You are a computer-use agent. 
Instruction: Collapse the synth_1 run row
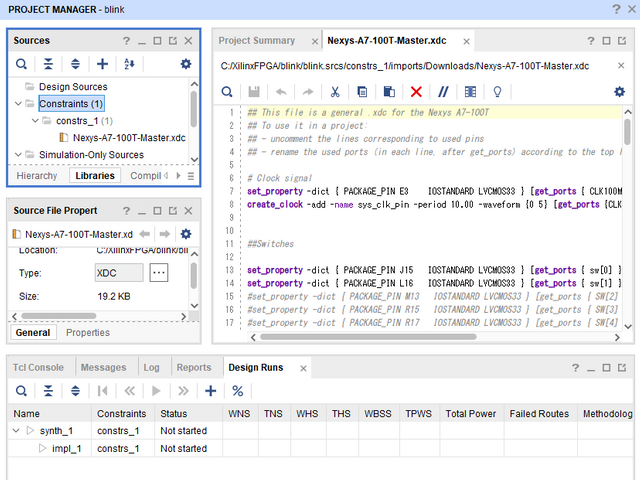tap(17, 431)
